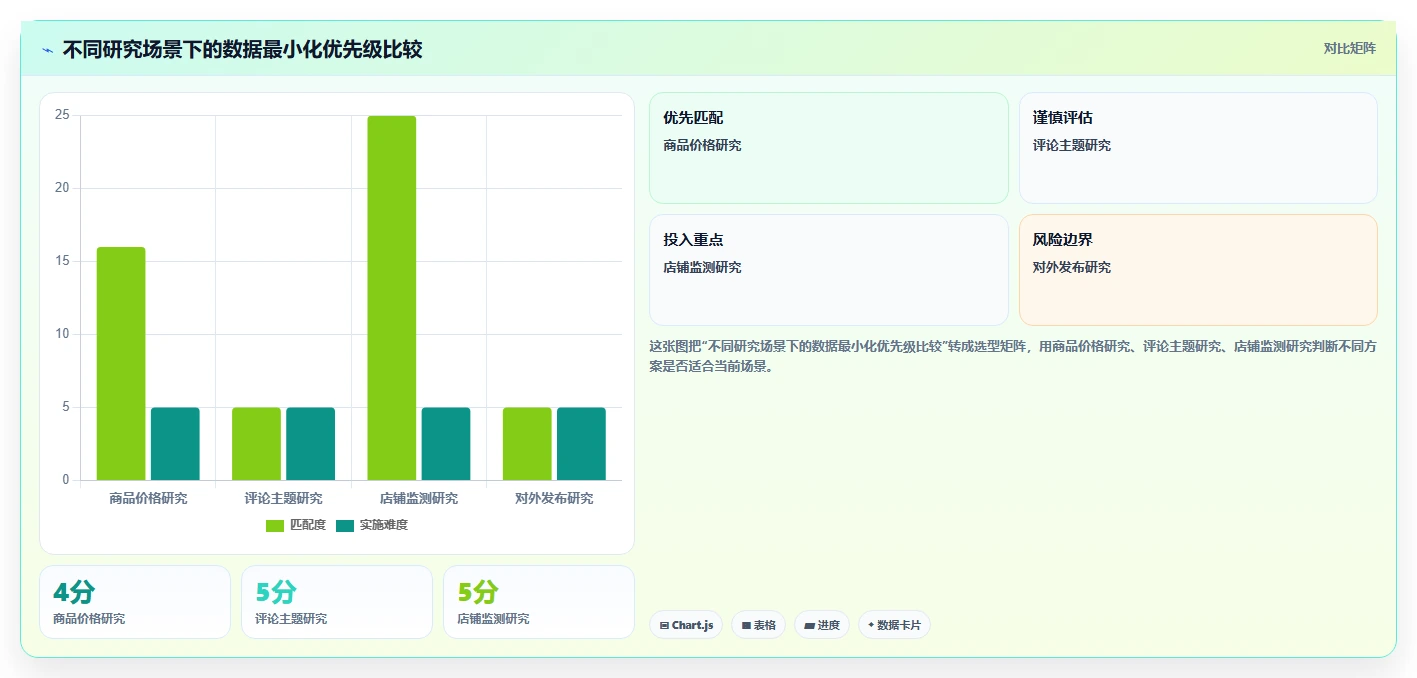Click 评论主题研究 text in 谨慎评估 card
The width and height of the screenshot is (1417, 678).
pyautogui.click(x=1072, y=145)
